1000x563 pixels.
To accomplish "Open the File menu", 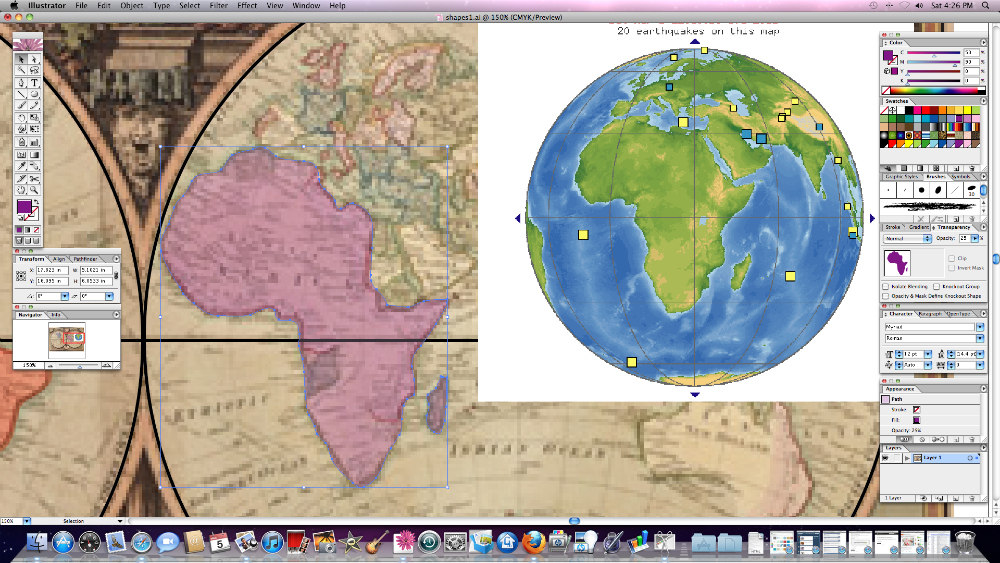I will tap(81, 5).
